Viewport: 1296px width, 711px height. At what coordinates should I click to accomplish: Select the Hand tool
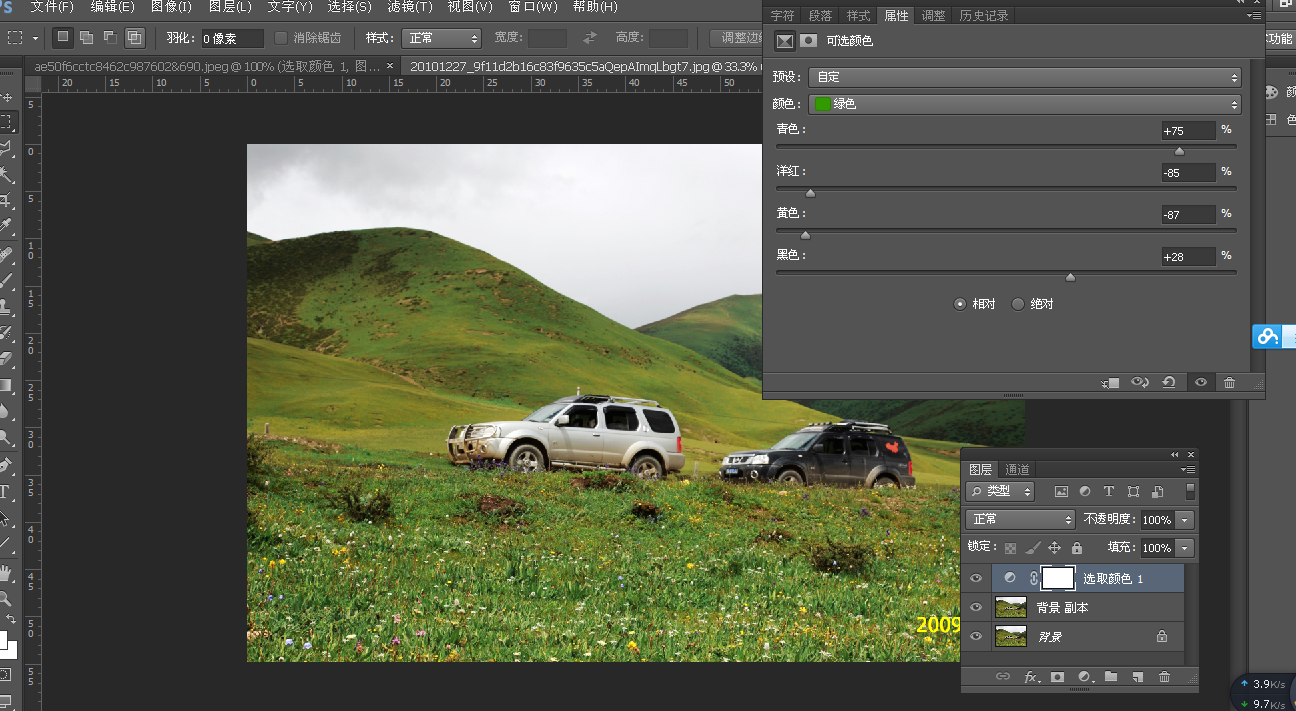coord(6,573)
